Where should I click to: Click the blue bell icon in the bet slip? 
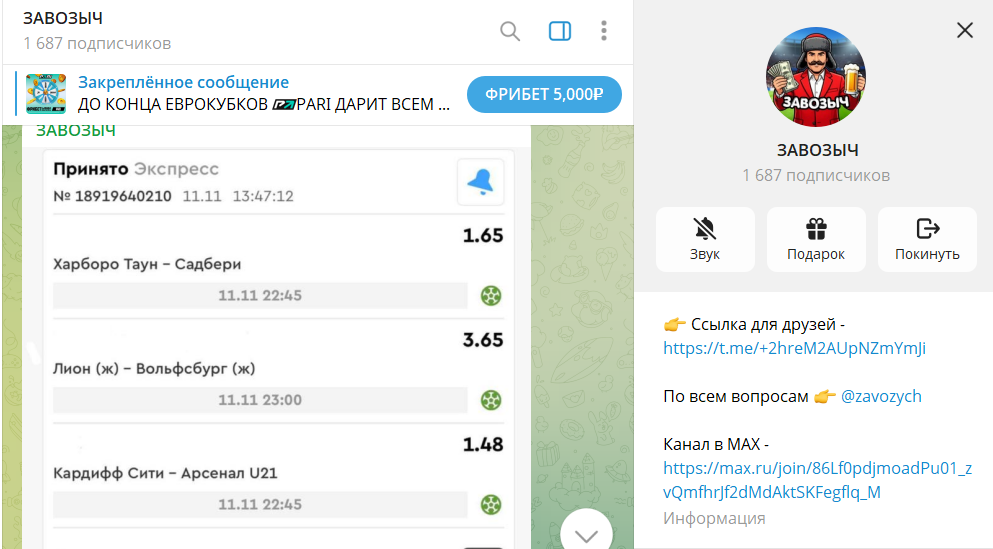(481, 182)
